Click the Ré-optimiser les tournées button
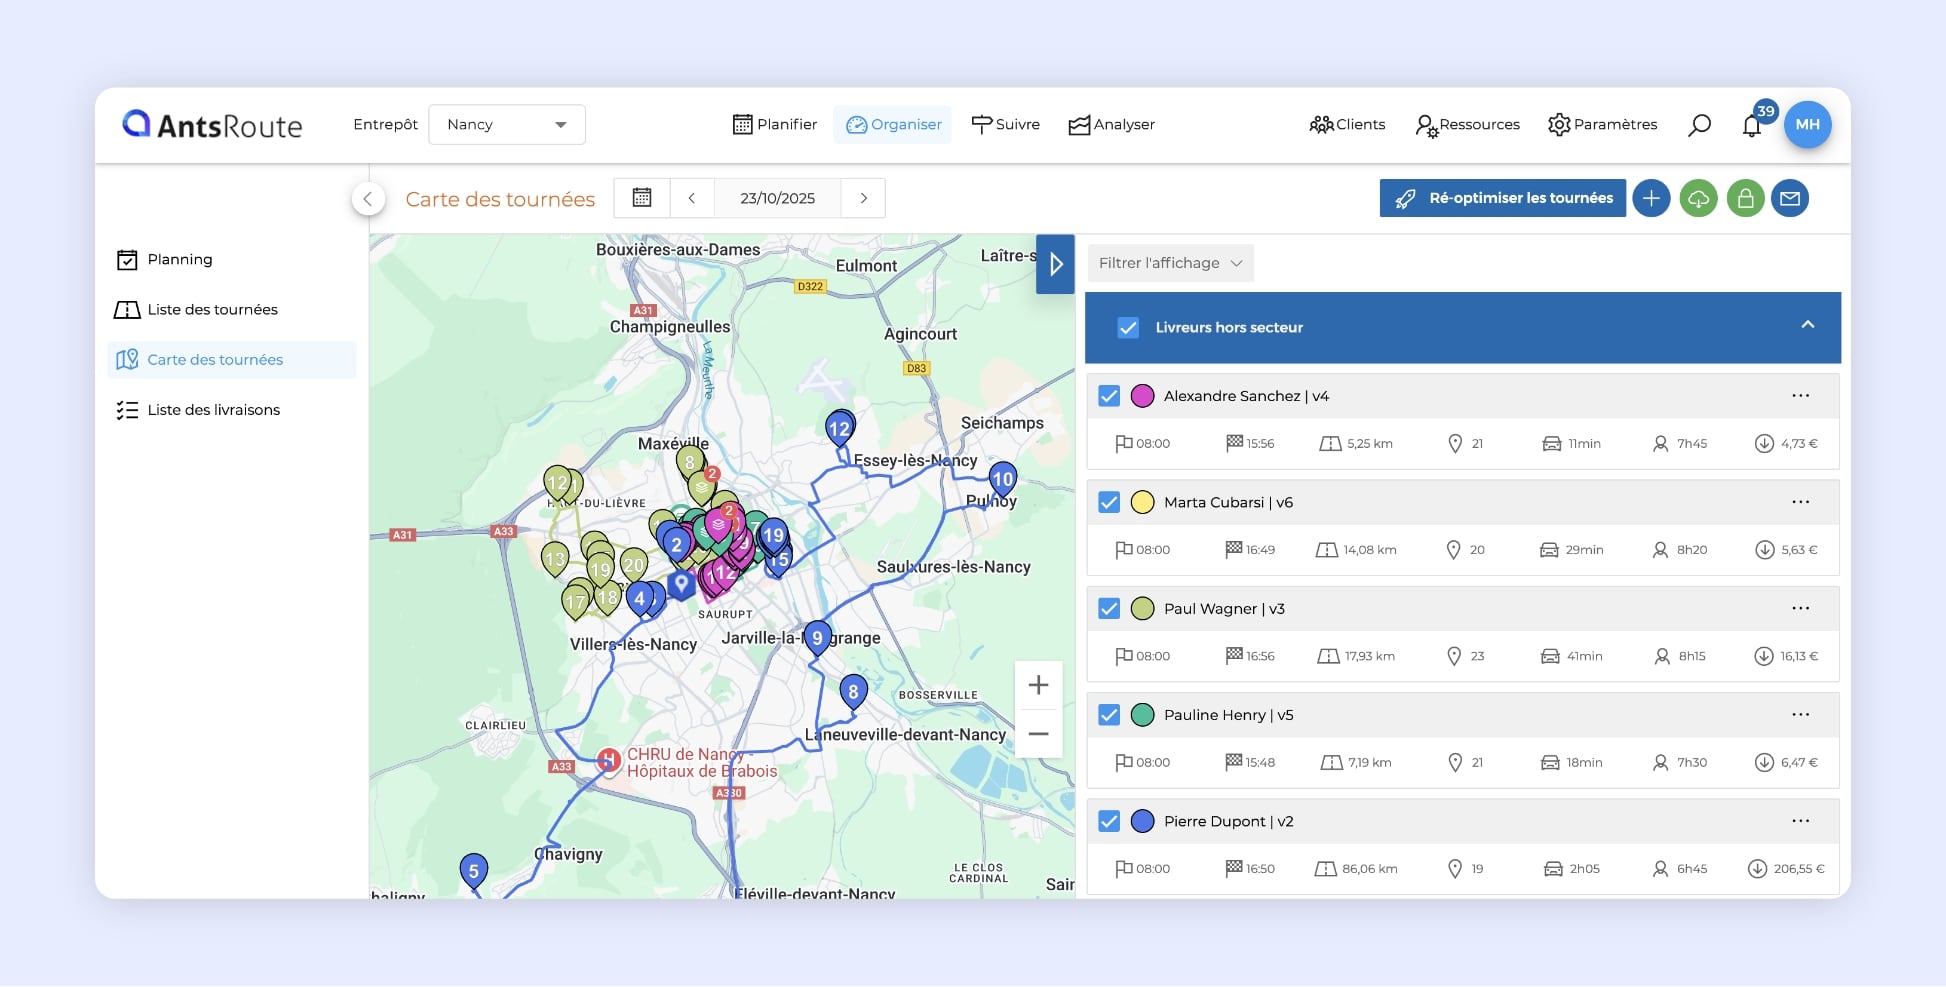Viewport: 1946px width, 987px height. coord(1502,198)
